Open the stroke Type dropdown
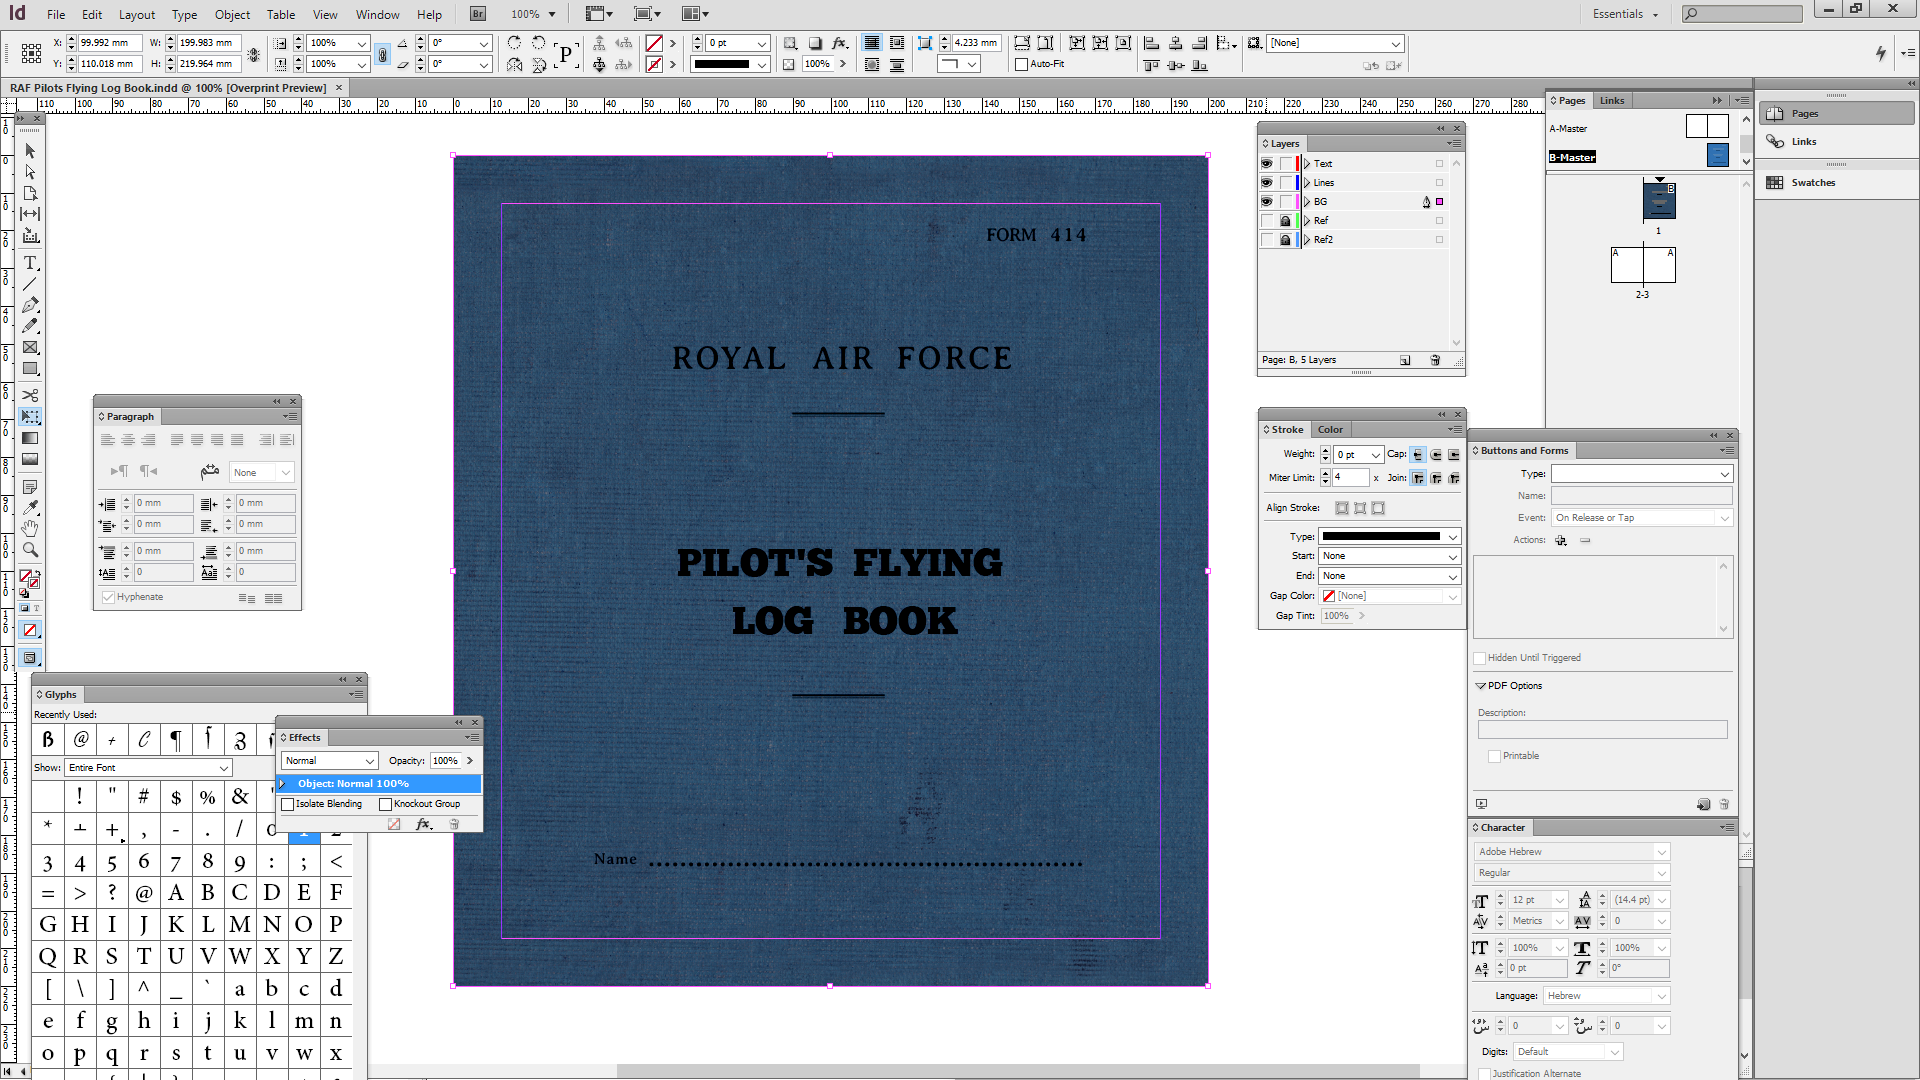 (1390, 537)
